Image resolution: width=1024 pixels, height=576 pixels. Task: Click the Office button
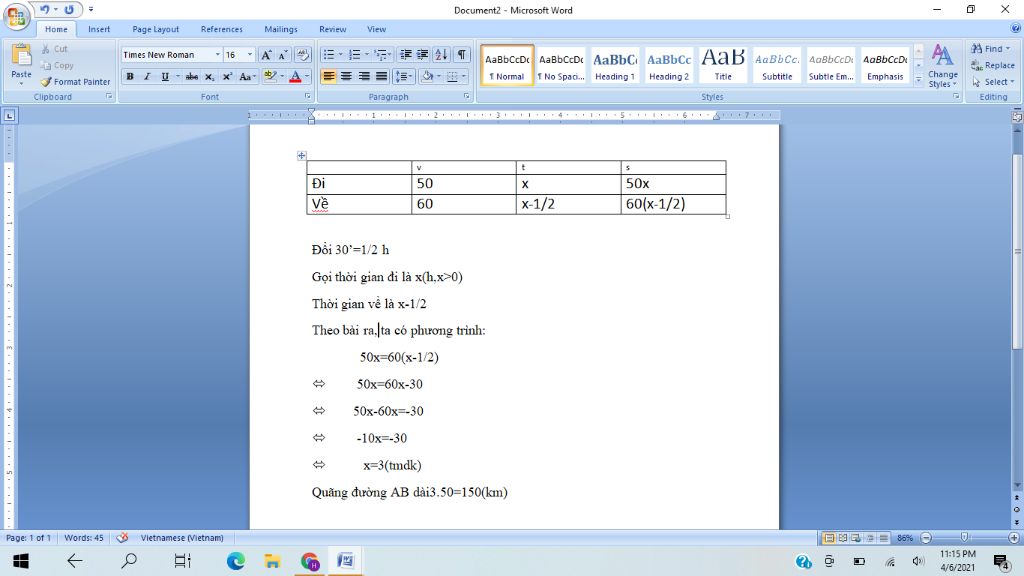[x=16, y=16]
